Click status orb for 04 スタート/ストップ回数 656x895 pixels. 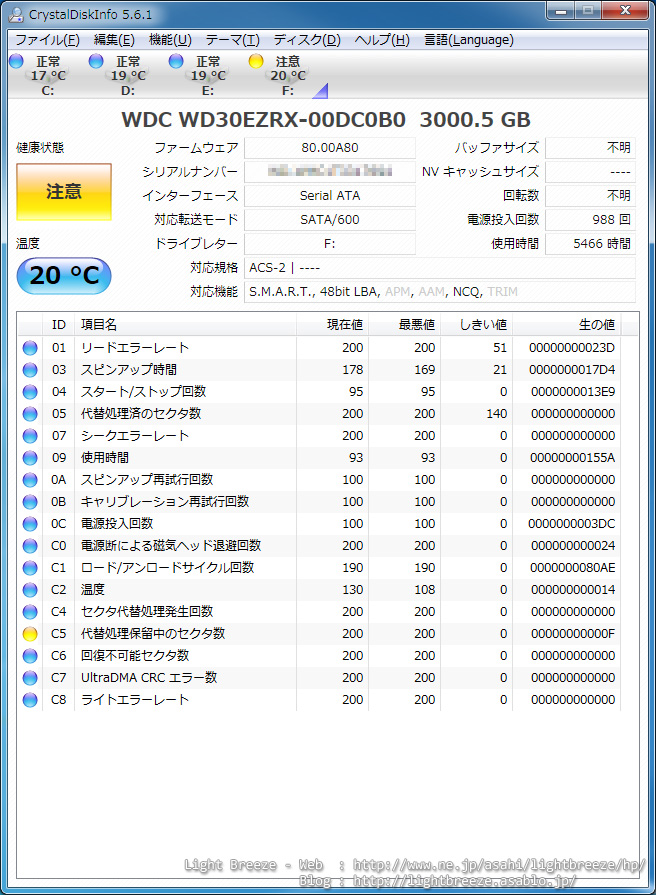click(30, 392)
